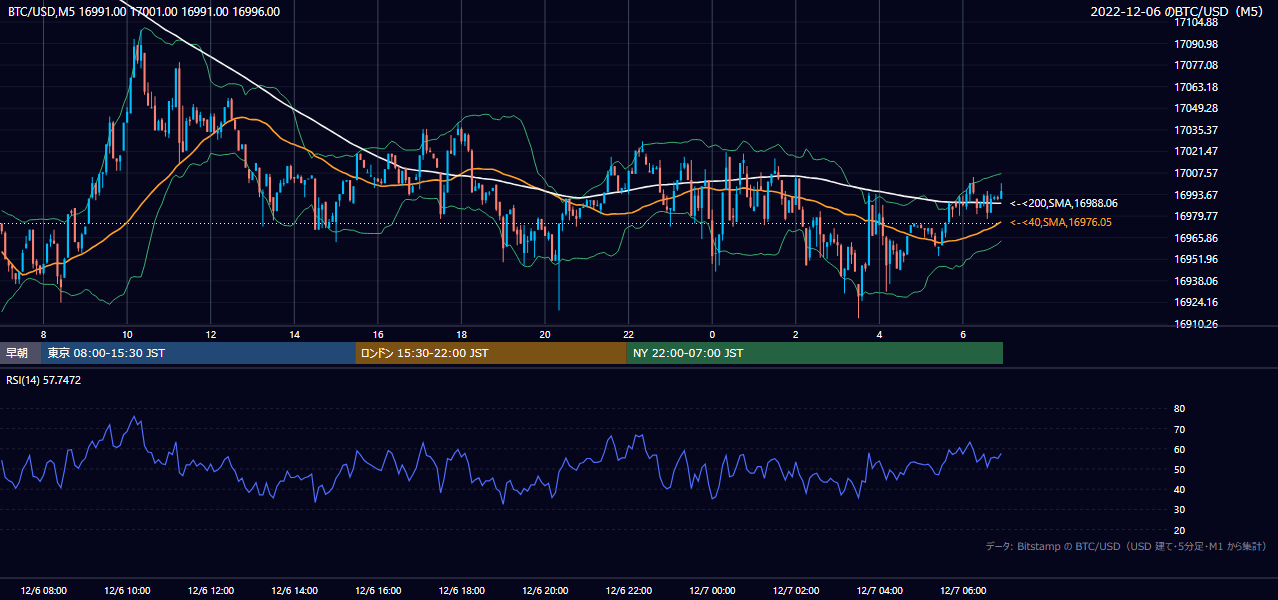The height and width of the screenshot is (600, 1278).
Task: Click the 12/6 12:00 time label
Action: point(210,591)
